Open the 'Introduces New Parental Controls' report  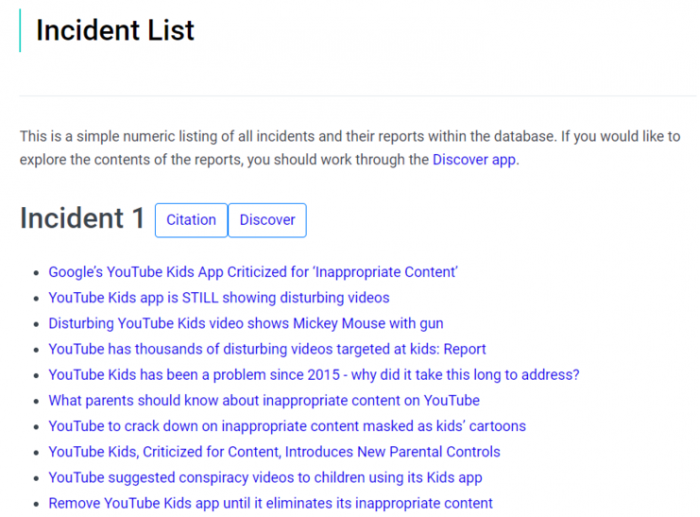coord(274,452)
